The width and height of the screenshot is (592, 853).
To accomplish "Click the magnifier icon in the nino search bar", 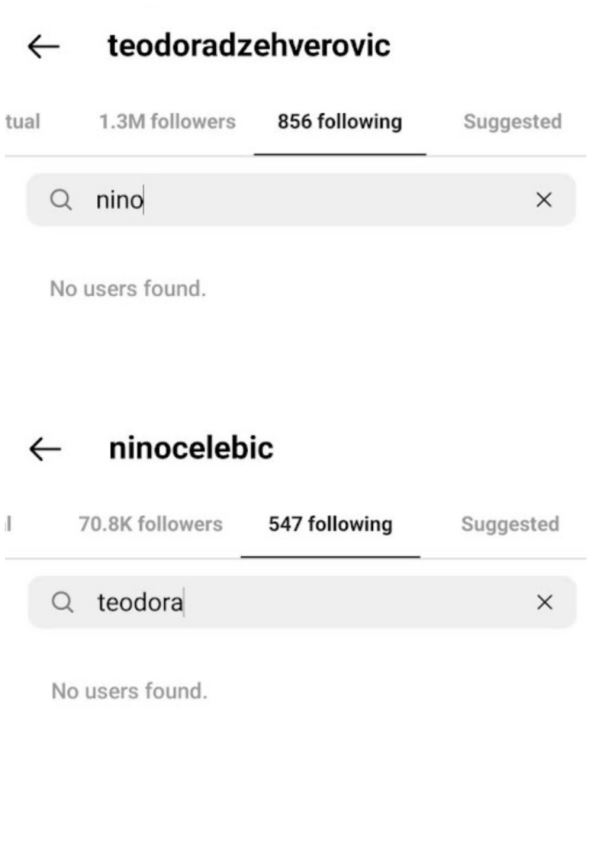I will pyautogui.click(x=63, y=200).
